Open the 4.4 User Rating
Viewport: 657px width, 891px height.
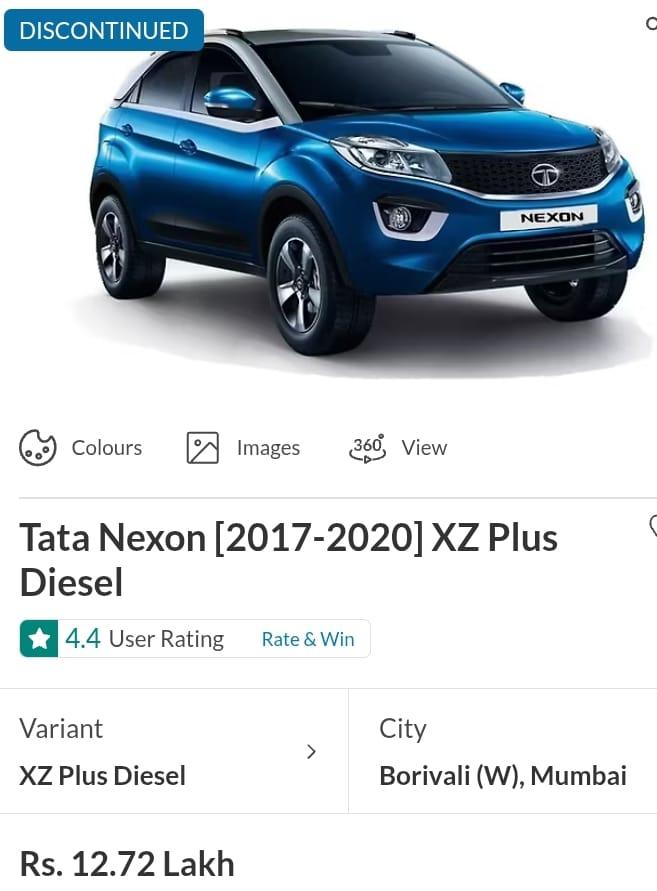click(x=144, y=639)
